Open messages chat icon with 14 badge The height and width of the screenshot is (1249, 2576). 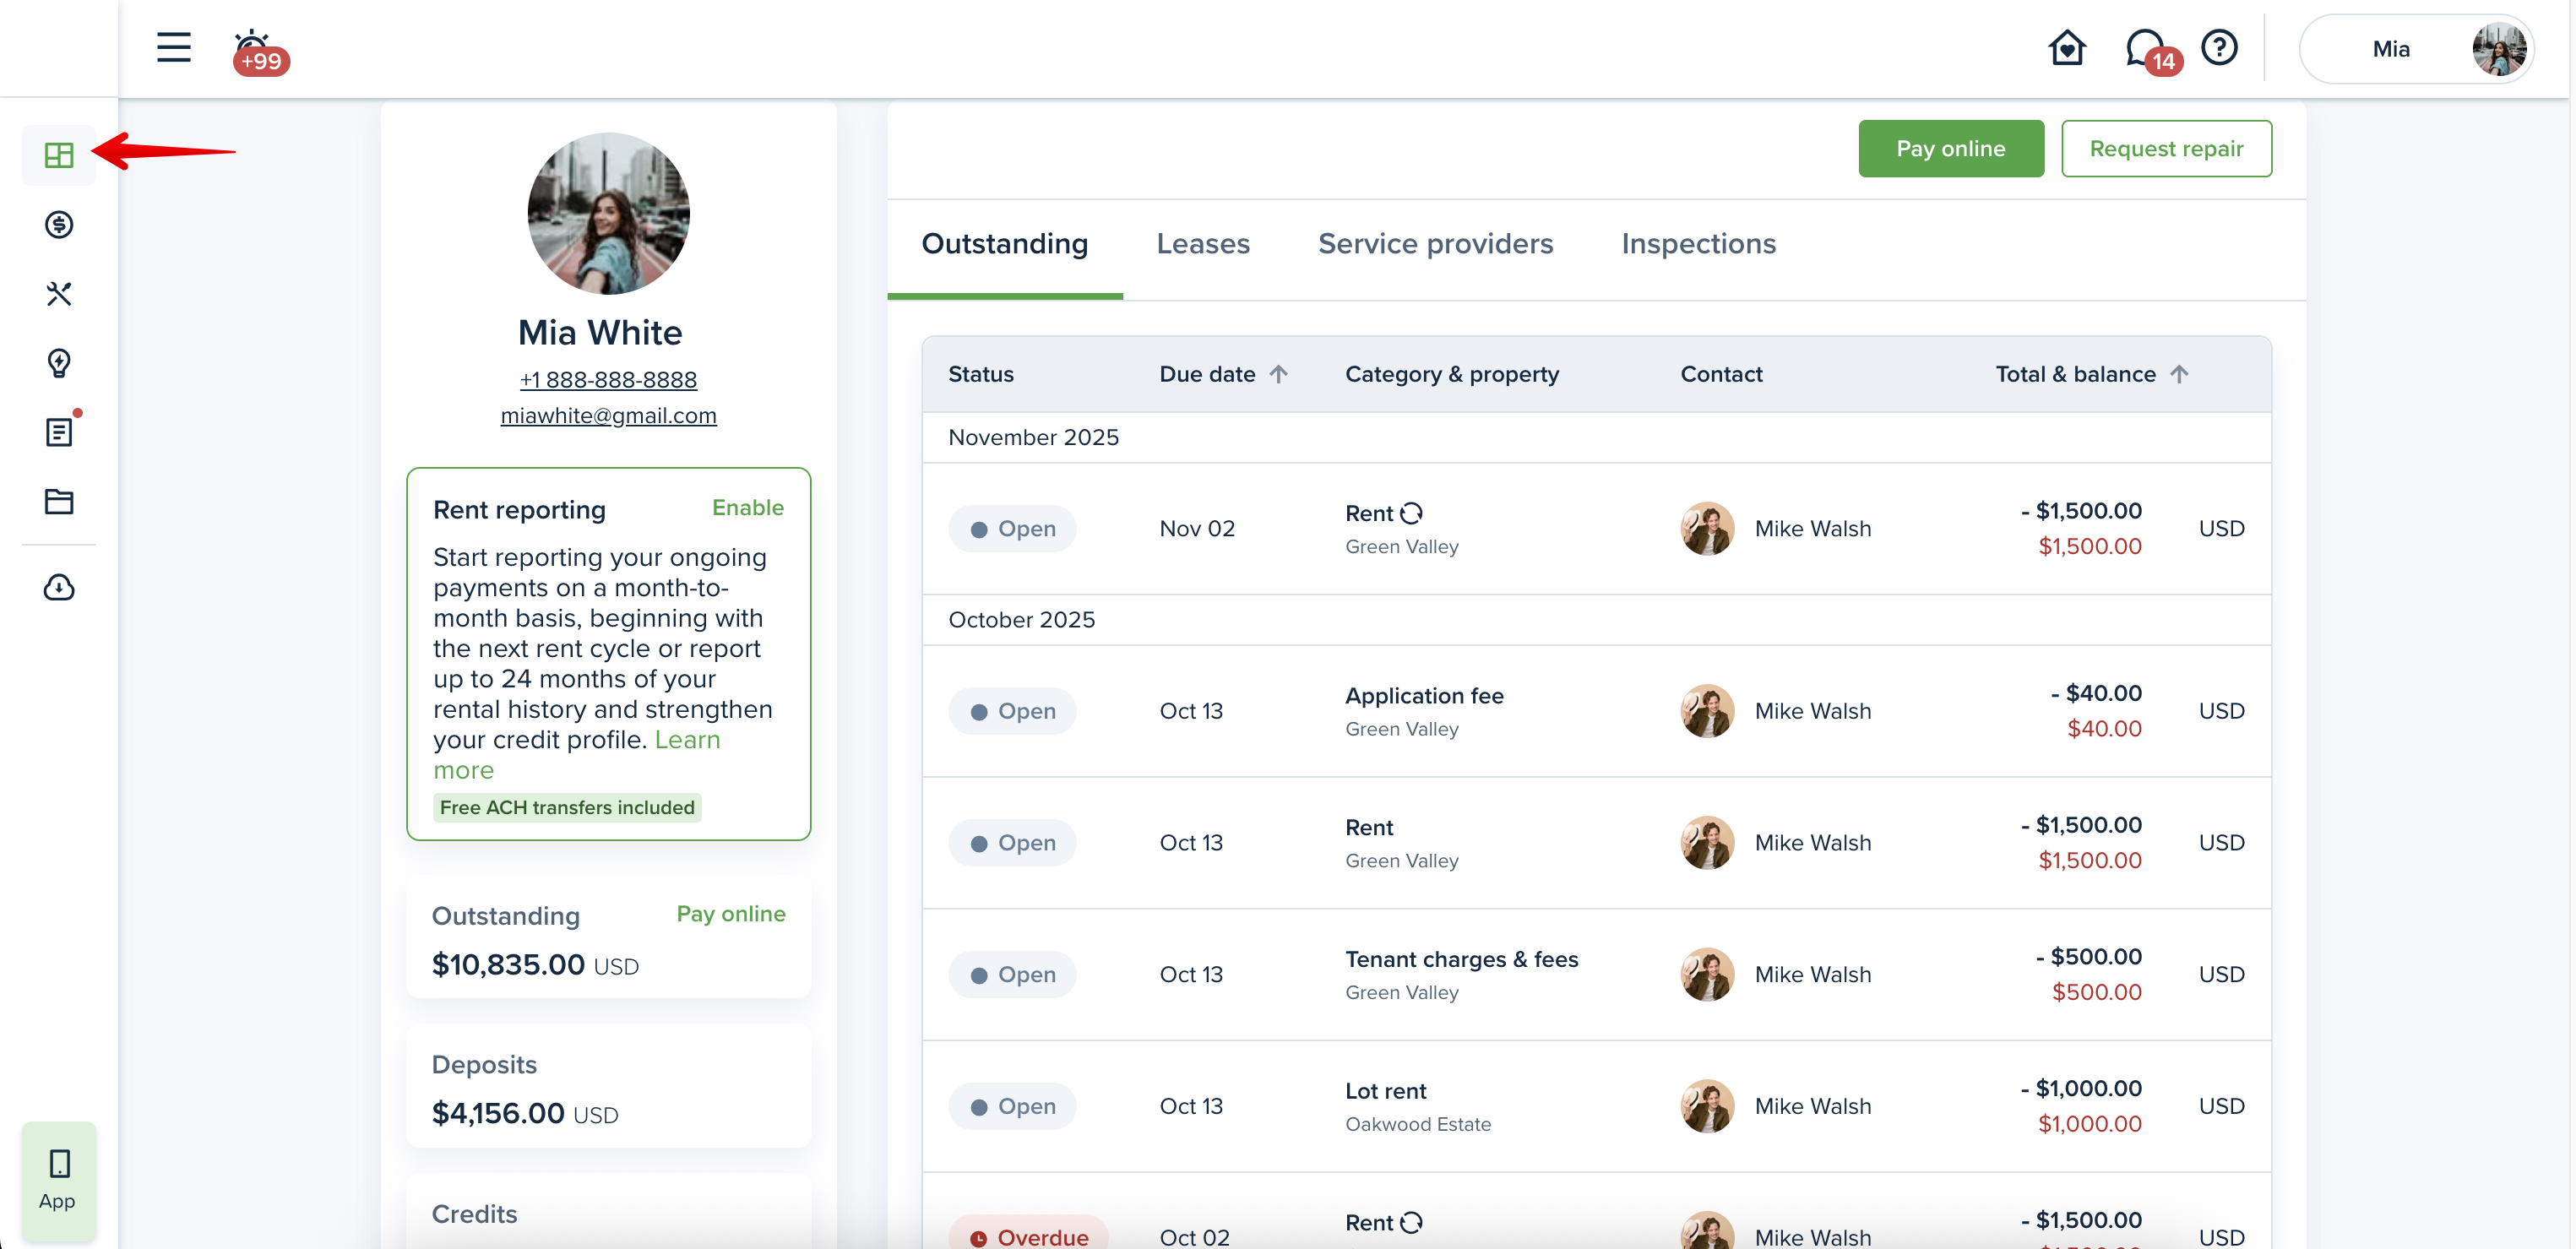pos(2146,49)
